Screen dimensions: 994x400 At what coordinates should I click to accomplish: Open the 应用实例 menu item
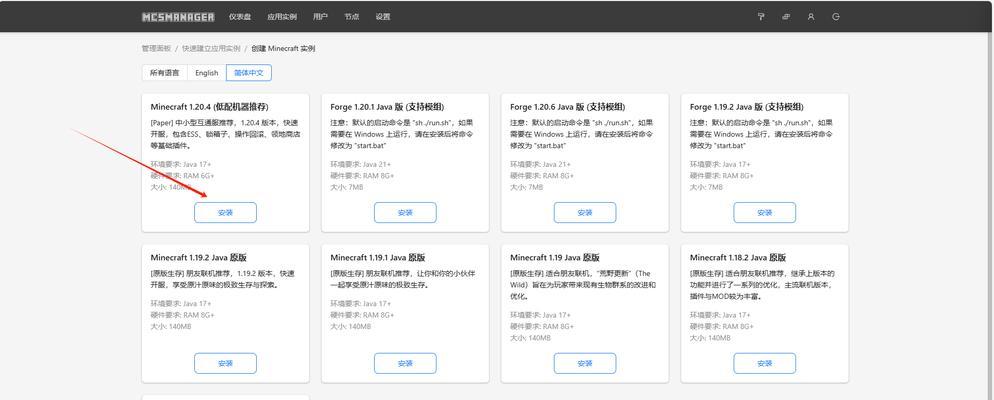pyautogui.click(x=282, y=17)
